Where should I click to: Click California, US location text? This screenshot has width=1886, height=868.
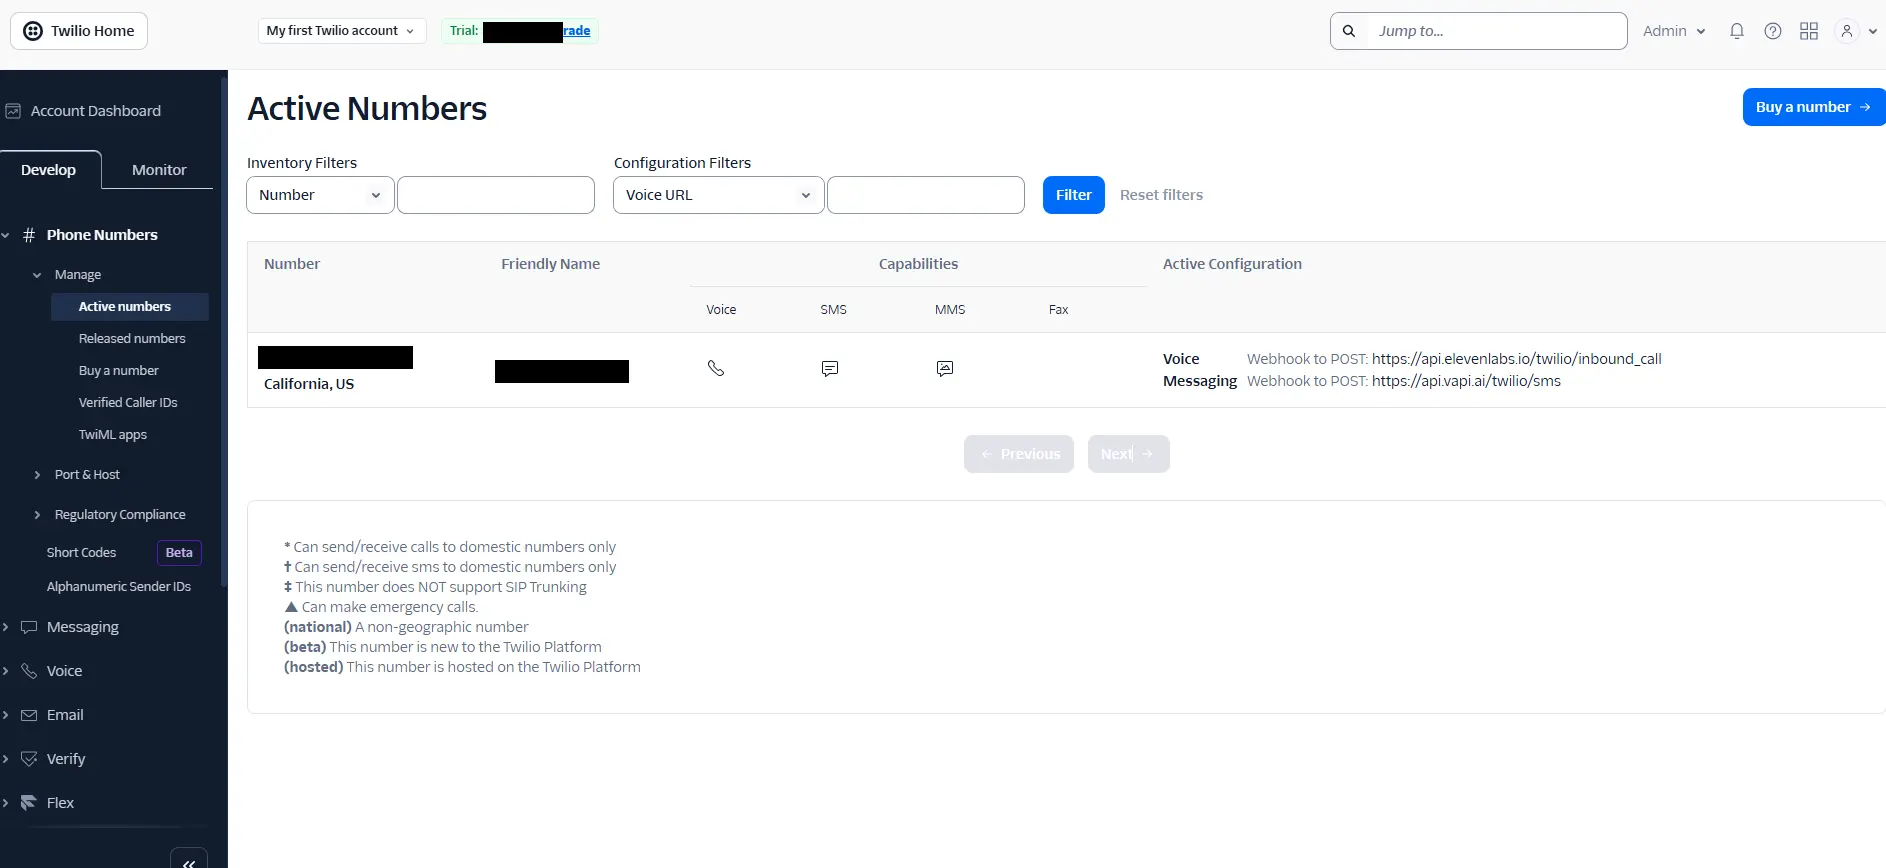(x=309, y=384)
